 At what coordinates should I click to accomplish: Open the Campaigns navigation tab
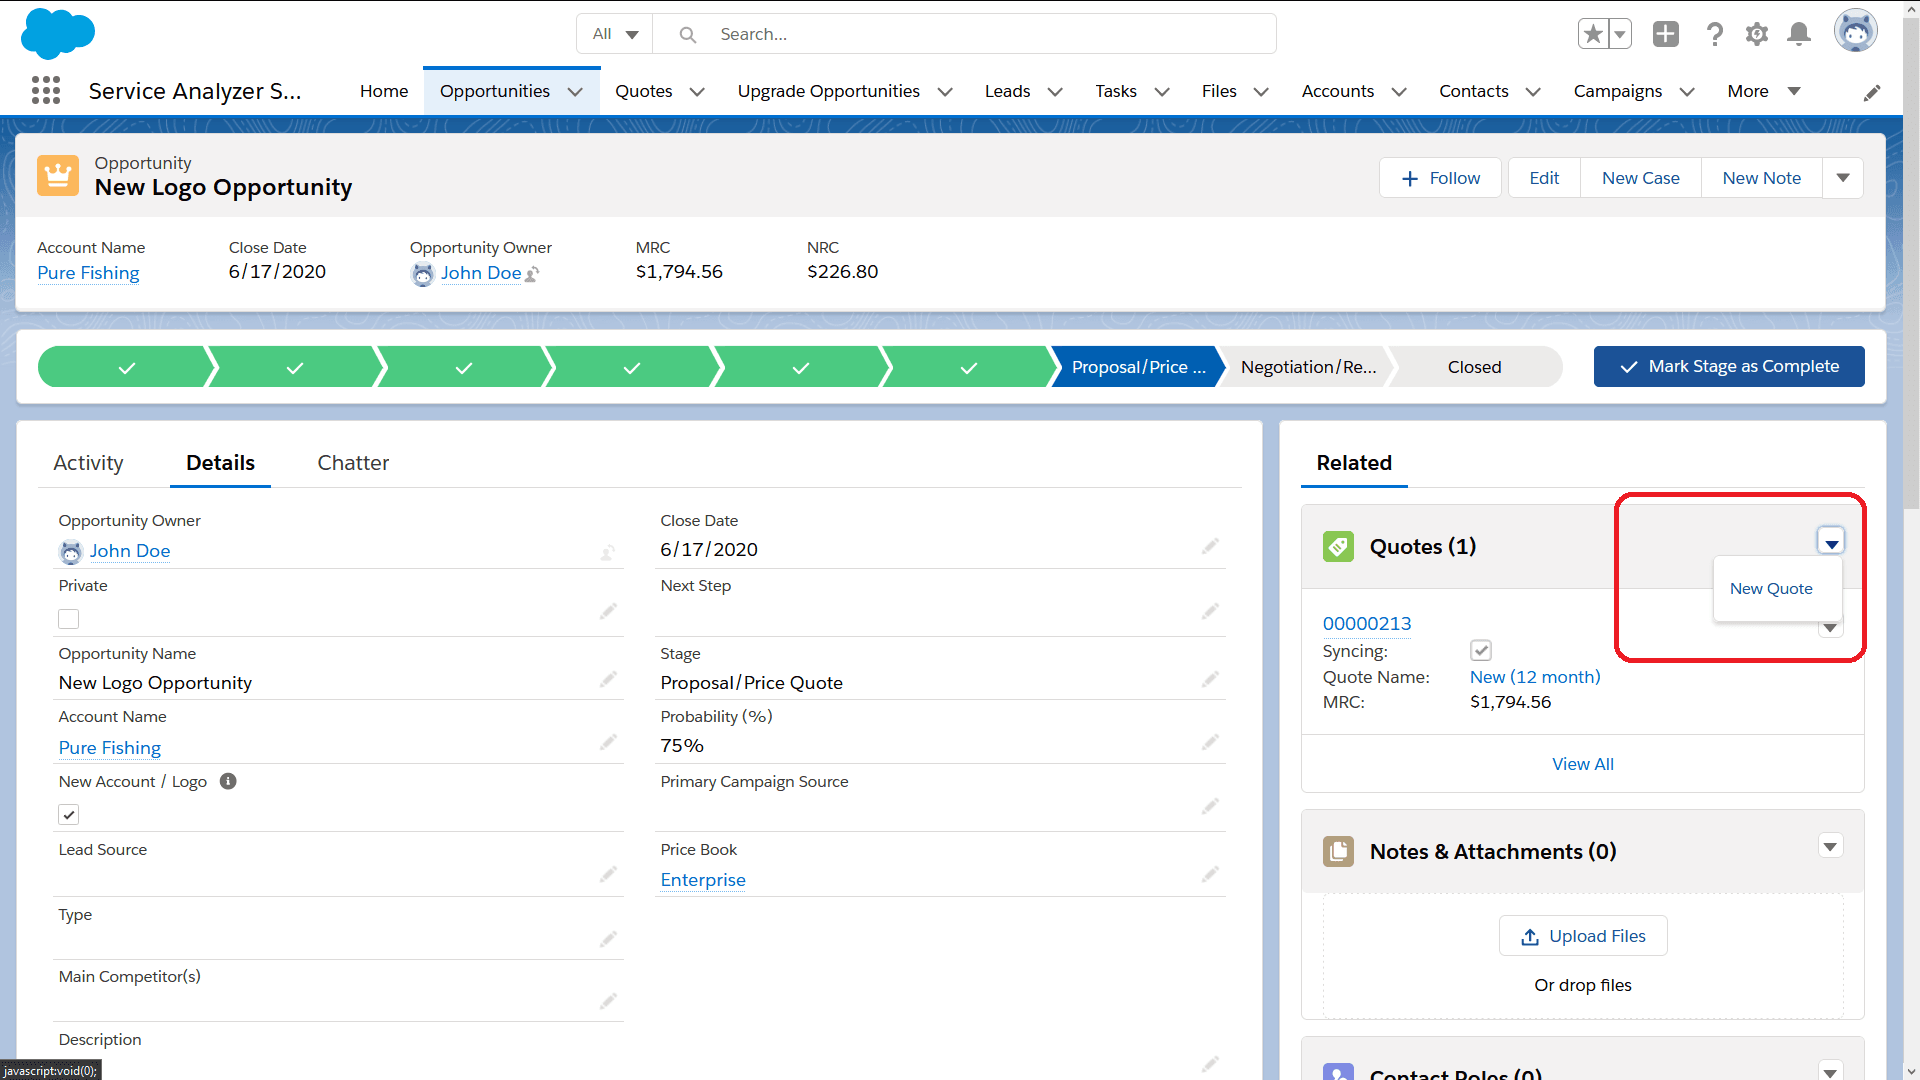tap(1617, 91)
